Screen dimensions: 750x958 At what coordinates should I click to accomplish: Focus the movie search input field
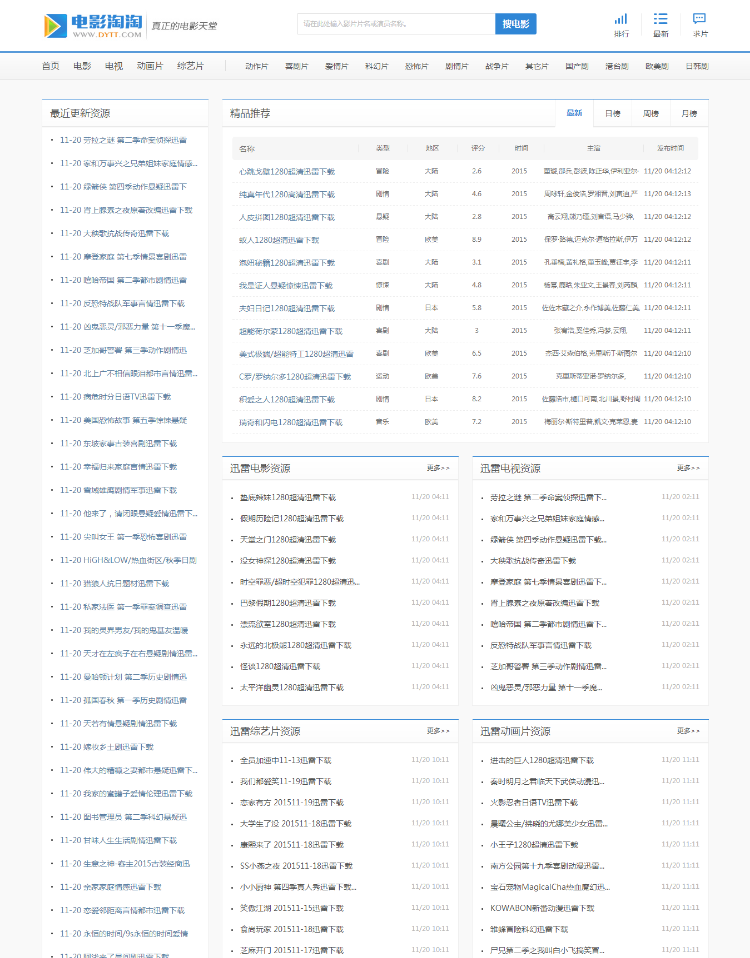tap(396, 24)
